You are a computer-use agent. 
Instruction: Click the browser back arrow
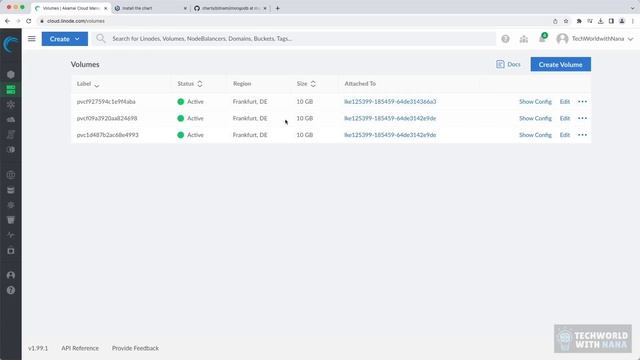[x=7, y=21]
